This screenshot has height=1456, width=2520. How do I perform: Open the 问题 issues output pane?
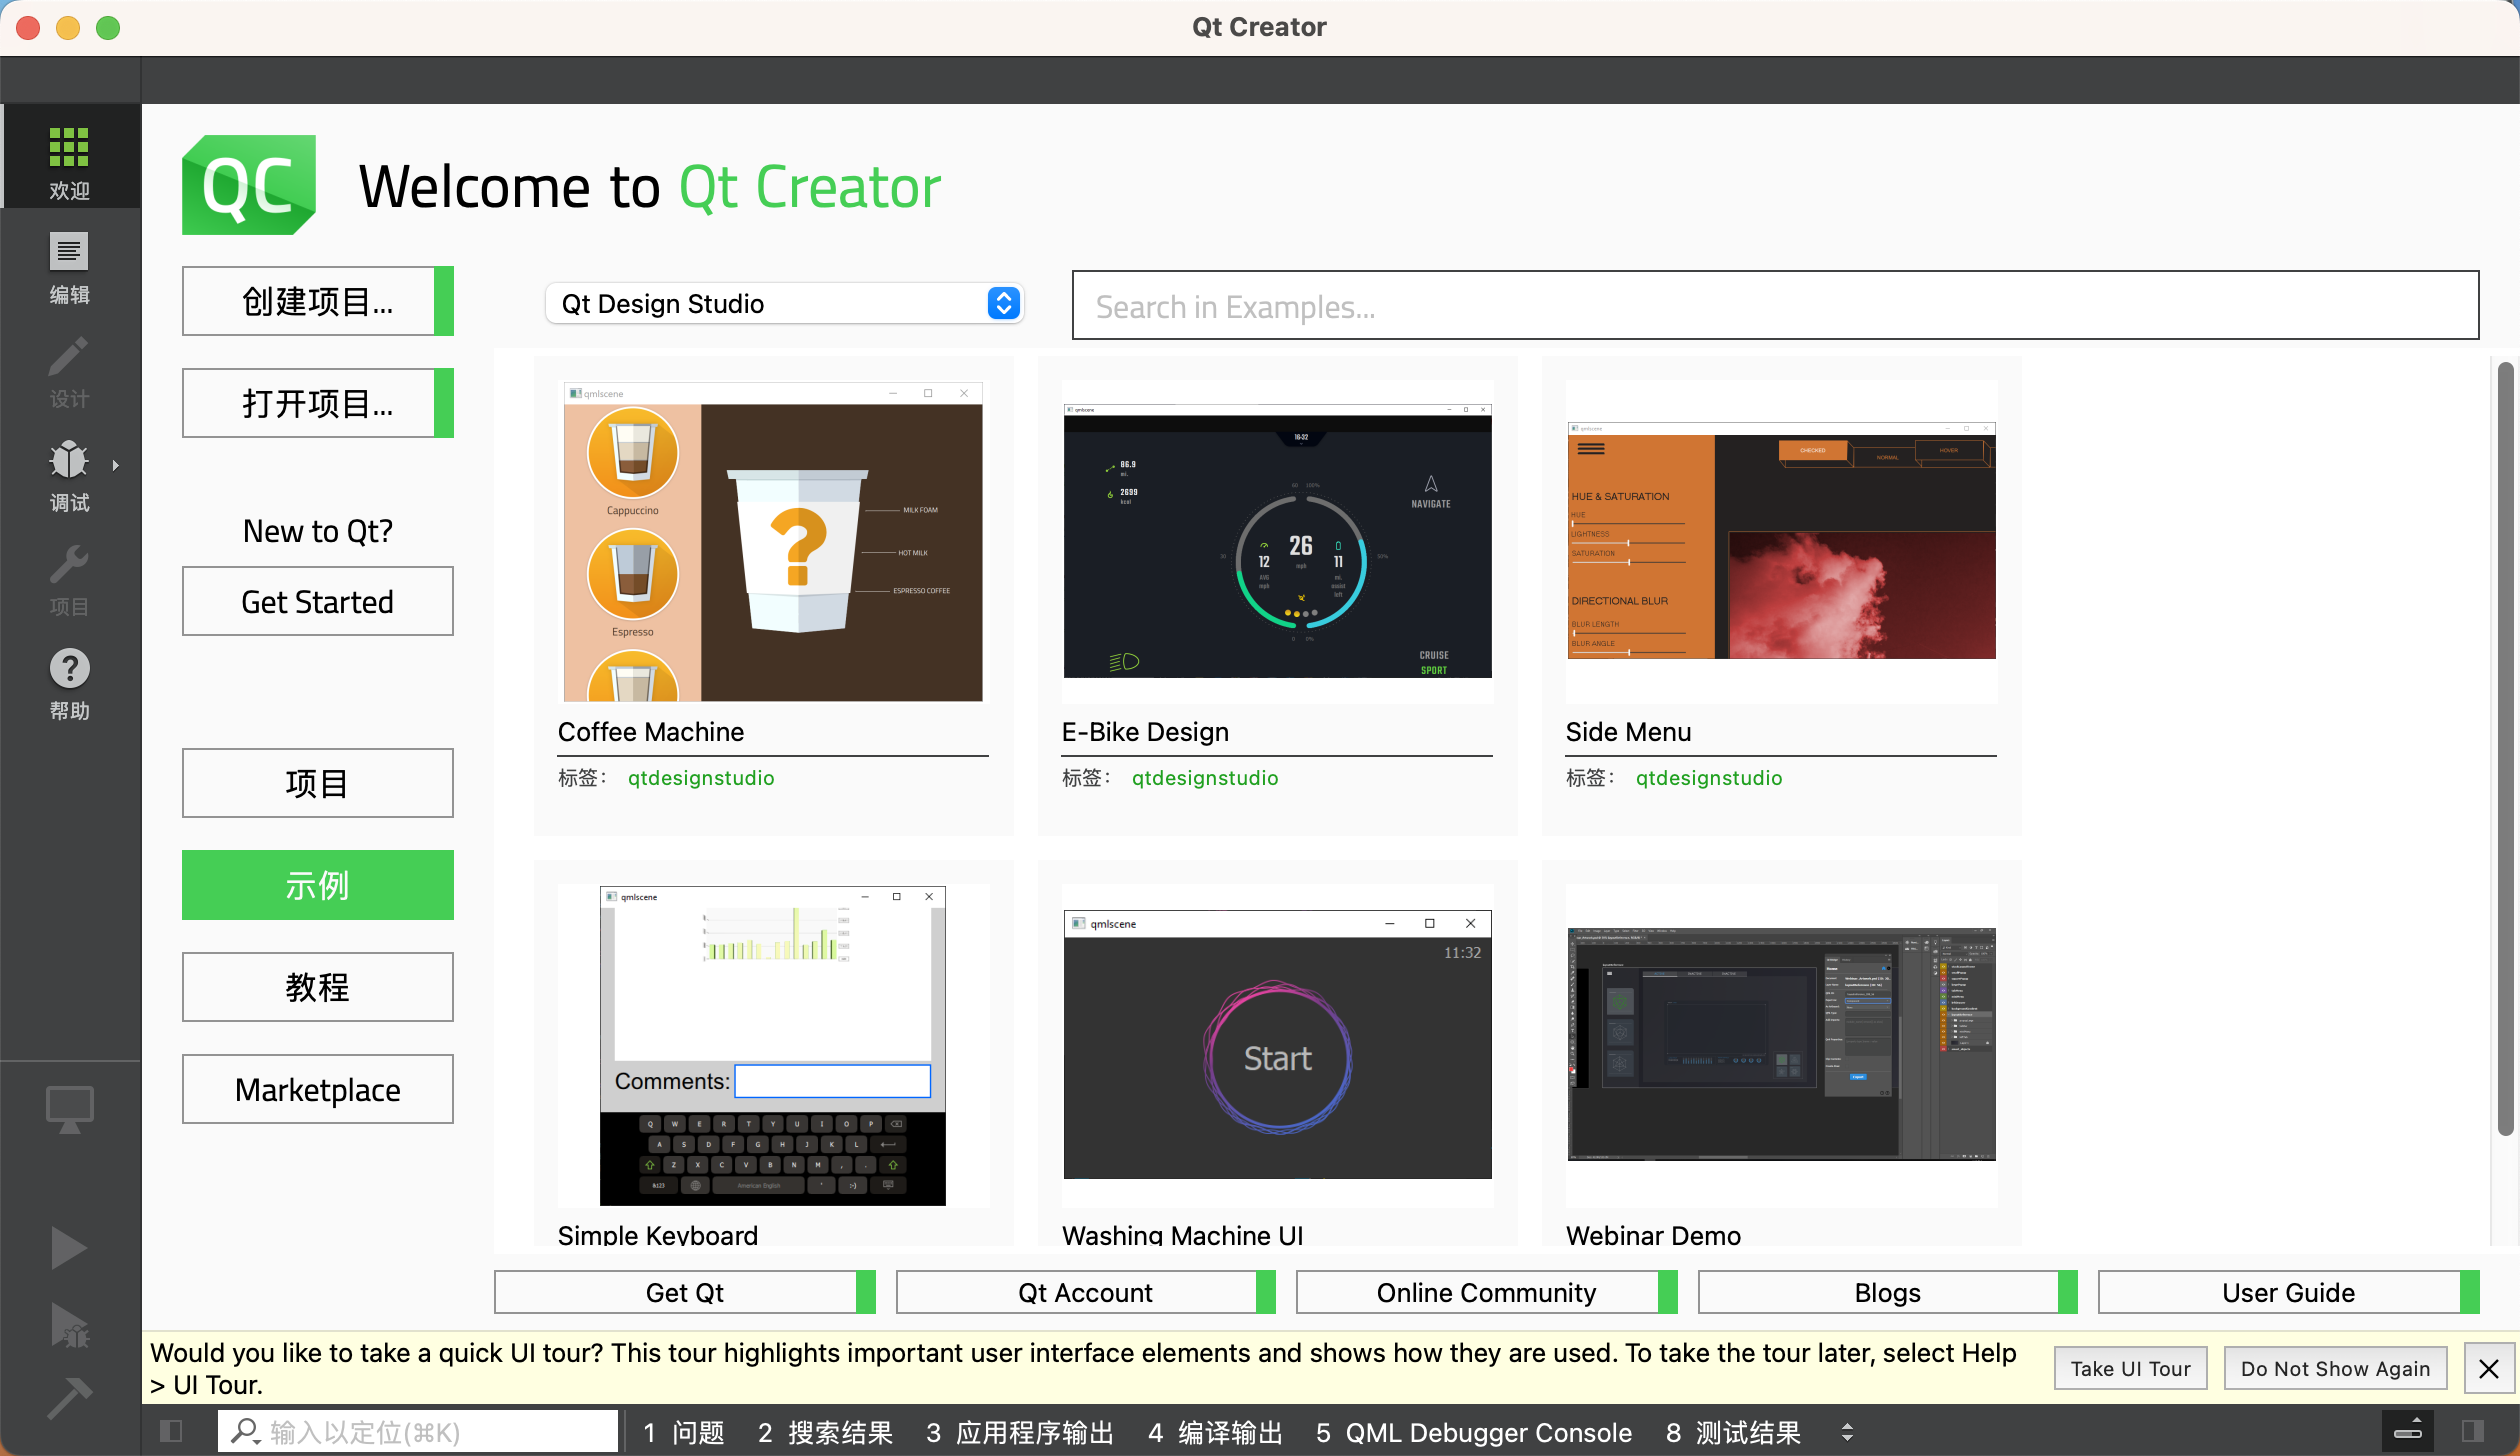pos(684,1432)
